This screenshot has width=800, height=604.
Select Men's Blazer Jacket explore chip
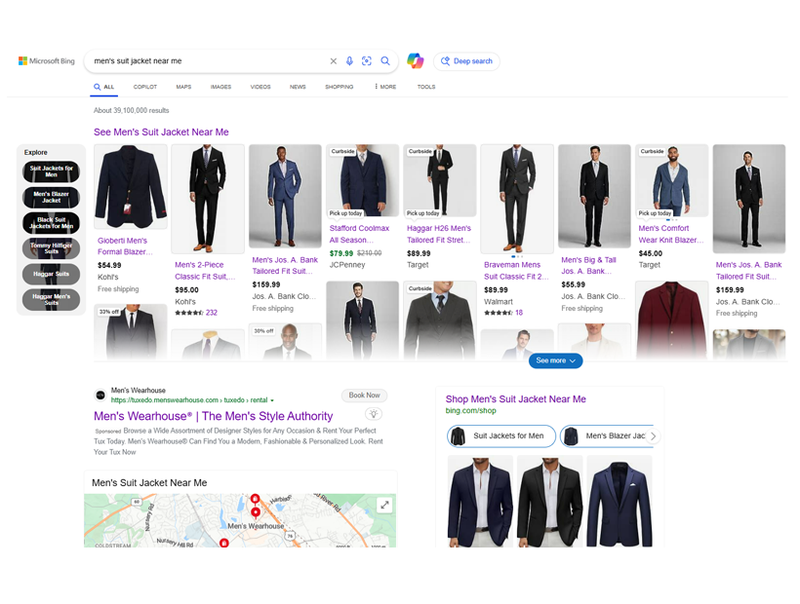(51, 197)
